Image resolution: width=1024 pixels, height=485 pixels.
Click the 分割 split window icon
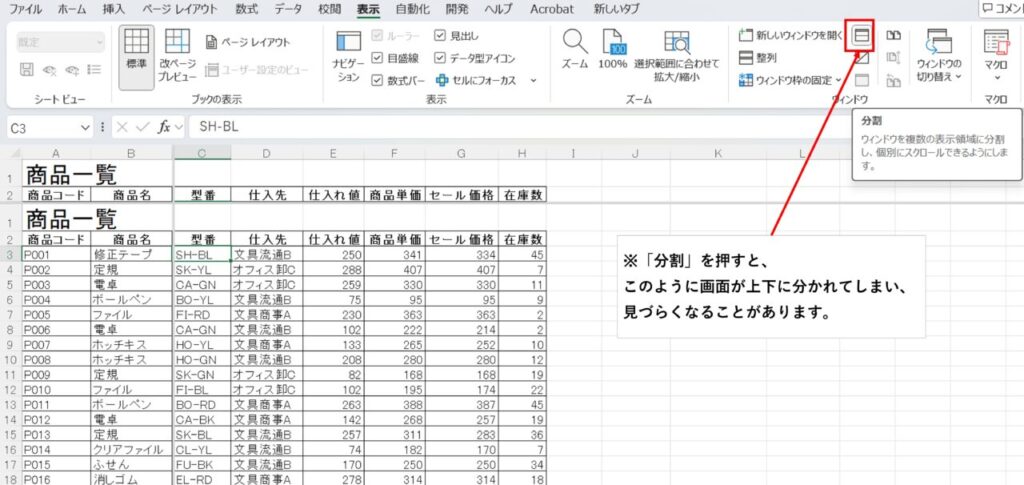click(862, 36)
